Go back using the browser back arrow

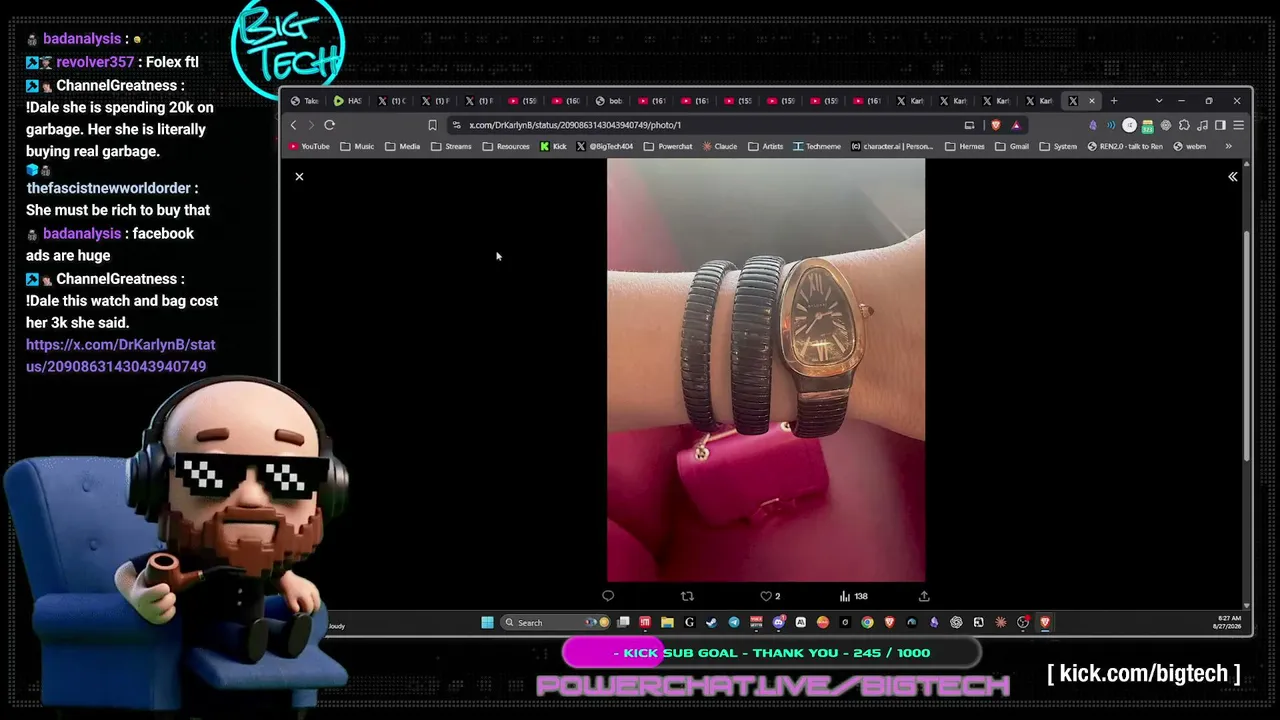click(293, 125)
